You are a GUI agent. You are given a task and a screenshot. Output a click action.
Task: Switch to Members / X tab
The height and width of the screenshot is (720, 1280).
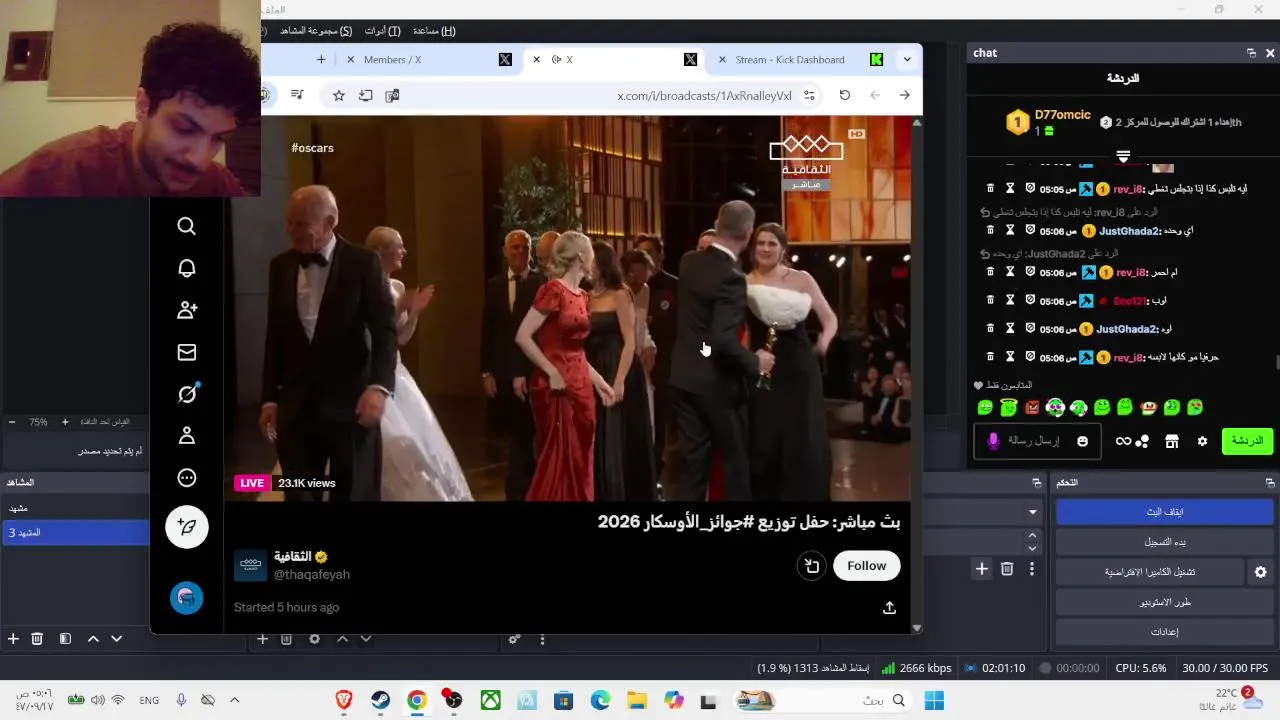(x=392, y=60)
